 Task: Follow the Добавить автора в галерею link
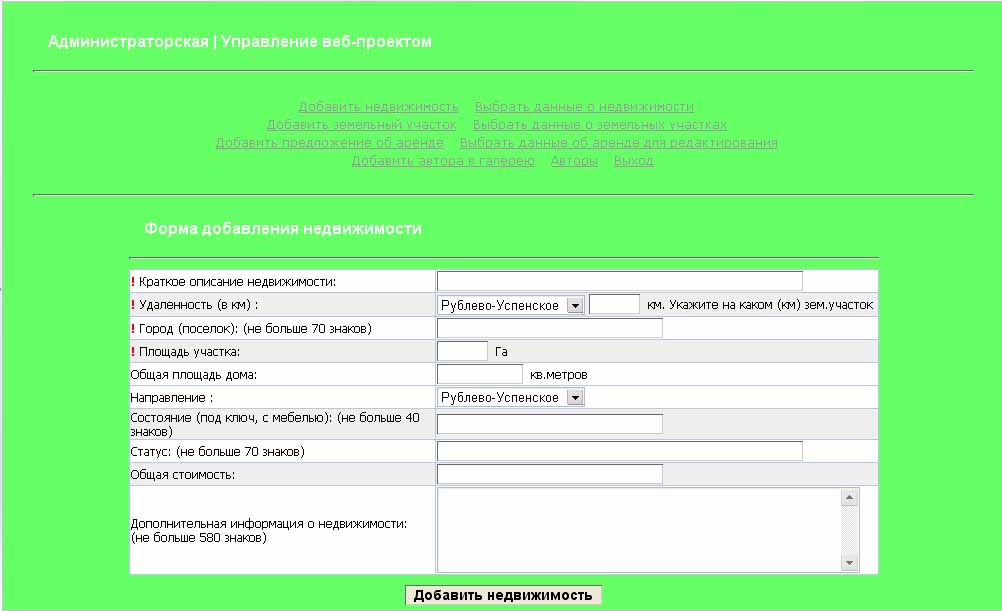pos(443,160)
